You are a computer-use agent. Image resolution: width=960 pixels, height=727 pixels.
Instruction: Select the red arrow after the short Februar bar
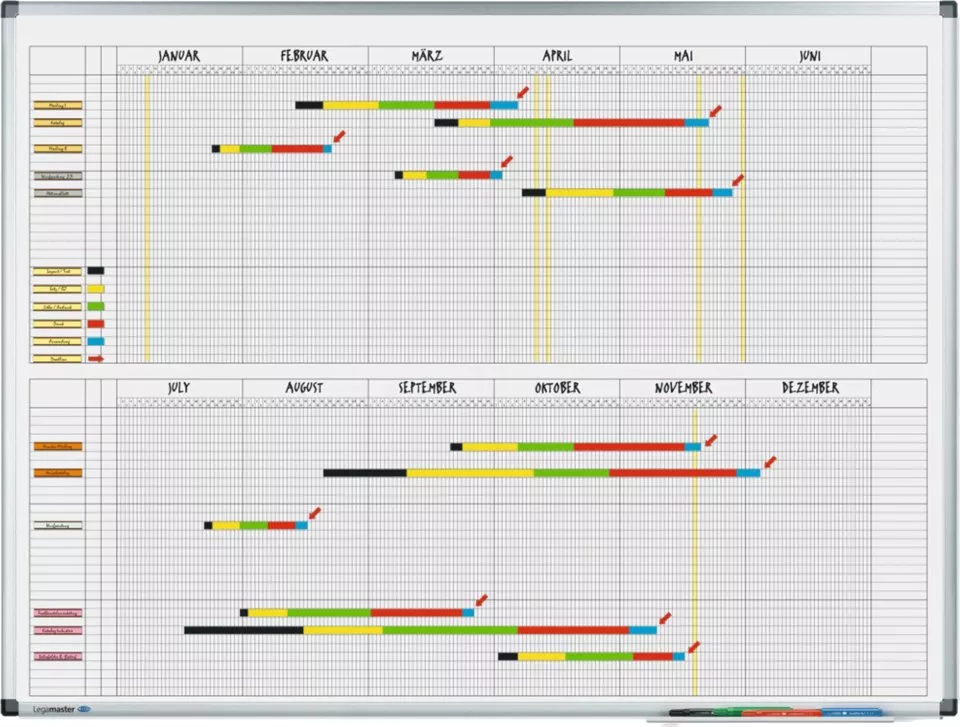tap(339, 136)
